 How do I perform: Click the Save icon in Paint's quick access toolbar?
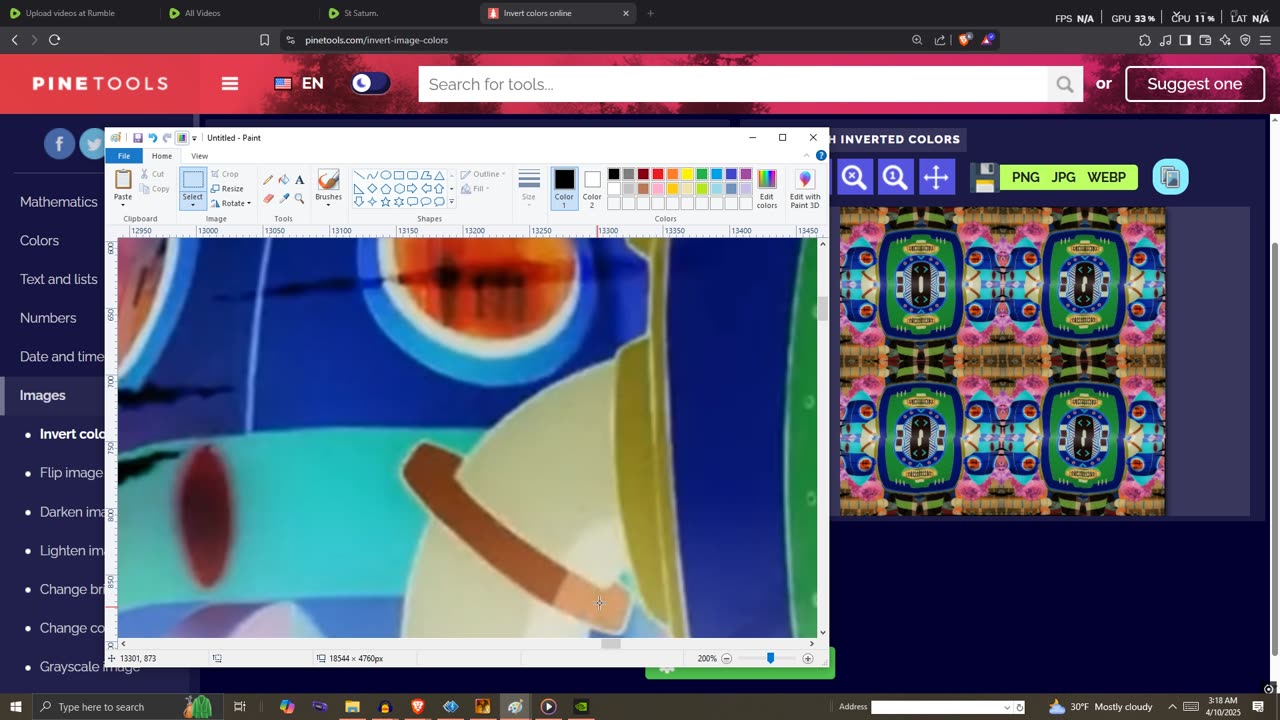pos(138,138)
